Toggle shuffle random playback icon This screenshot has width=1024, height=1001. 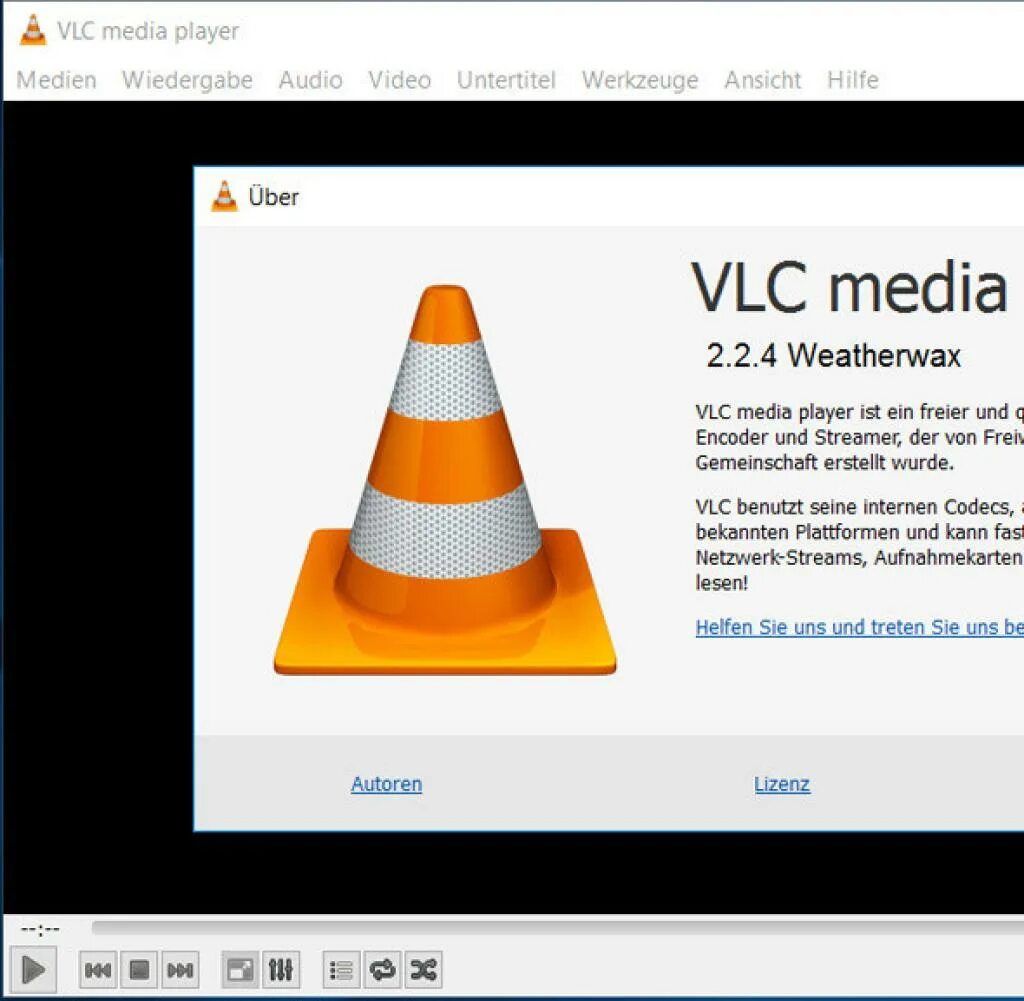424,970
